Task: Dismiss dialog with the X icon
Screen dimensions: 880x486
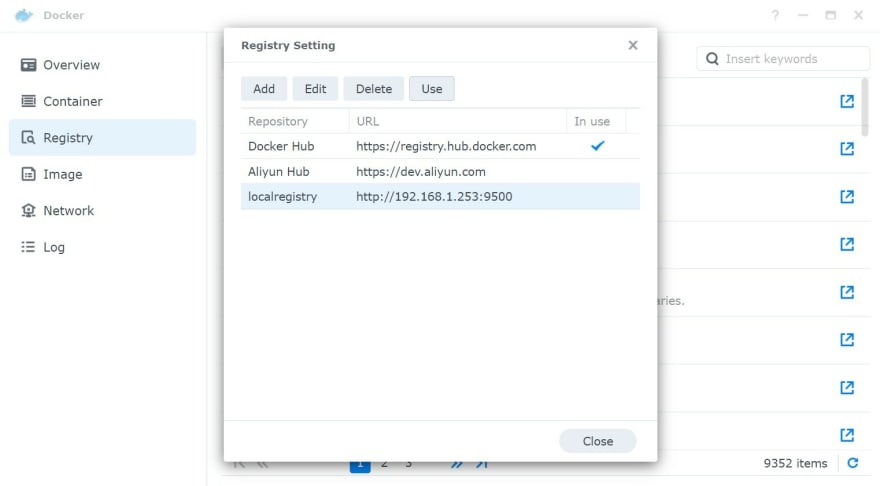Action: pos(633,45)
